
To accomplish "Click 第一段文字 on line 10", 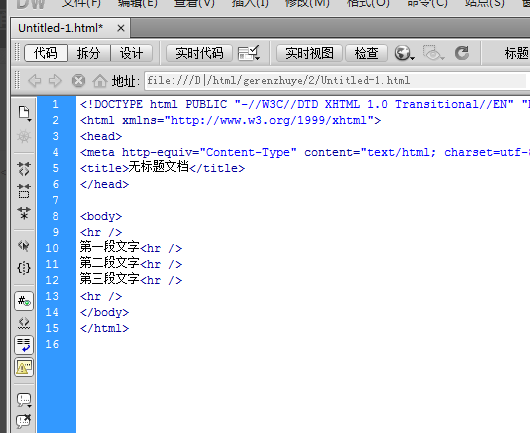I will (x=110, y=247).
